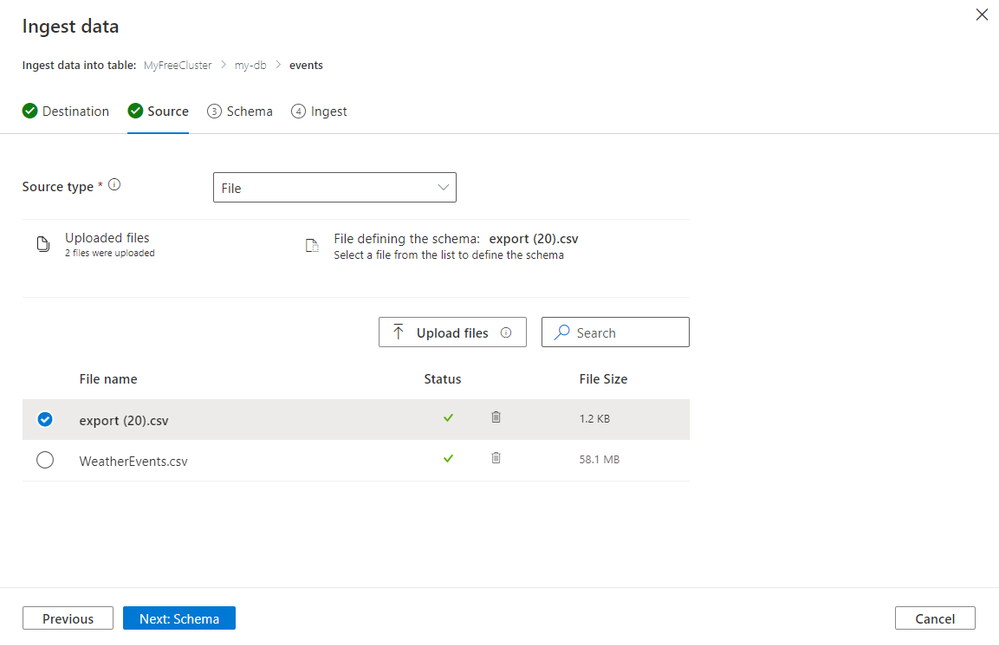The height and width of the screenshot is (645, 999).
Task: Close the Ingest data dialog
Action: [x=982, y=15]
